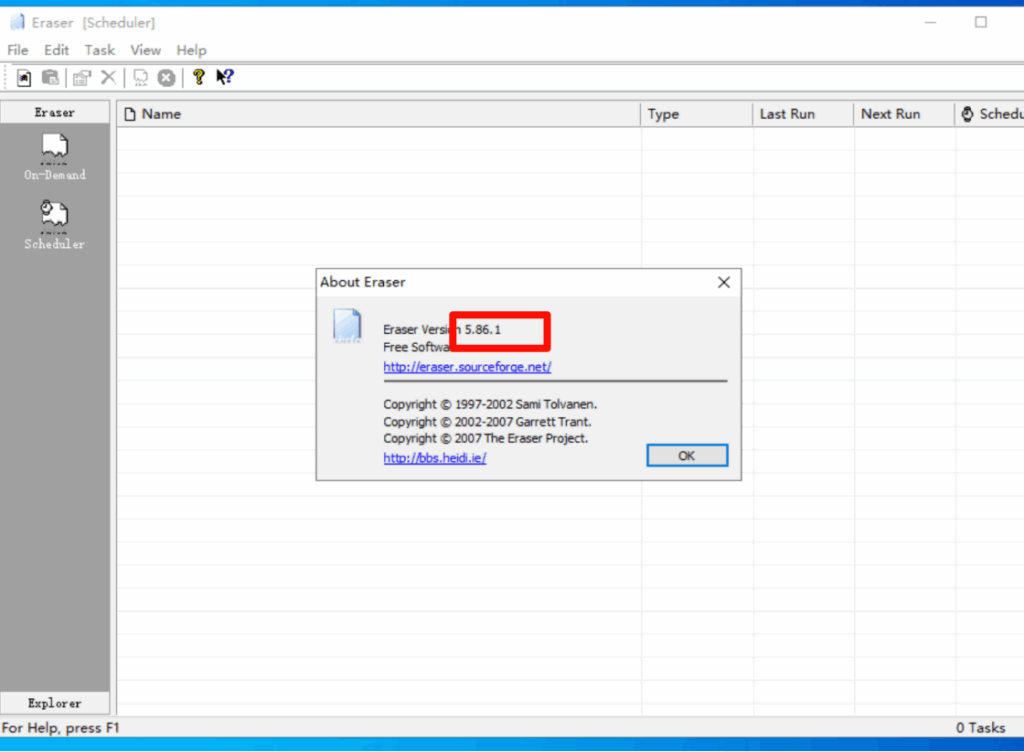
Task: Activate the context help pointer icon
Action: pos(225,77)
